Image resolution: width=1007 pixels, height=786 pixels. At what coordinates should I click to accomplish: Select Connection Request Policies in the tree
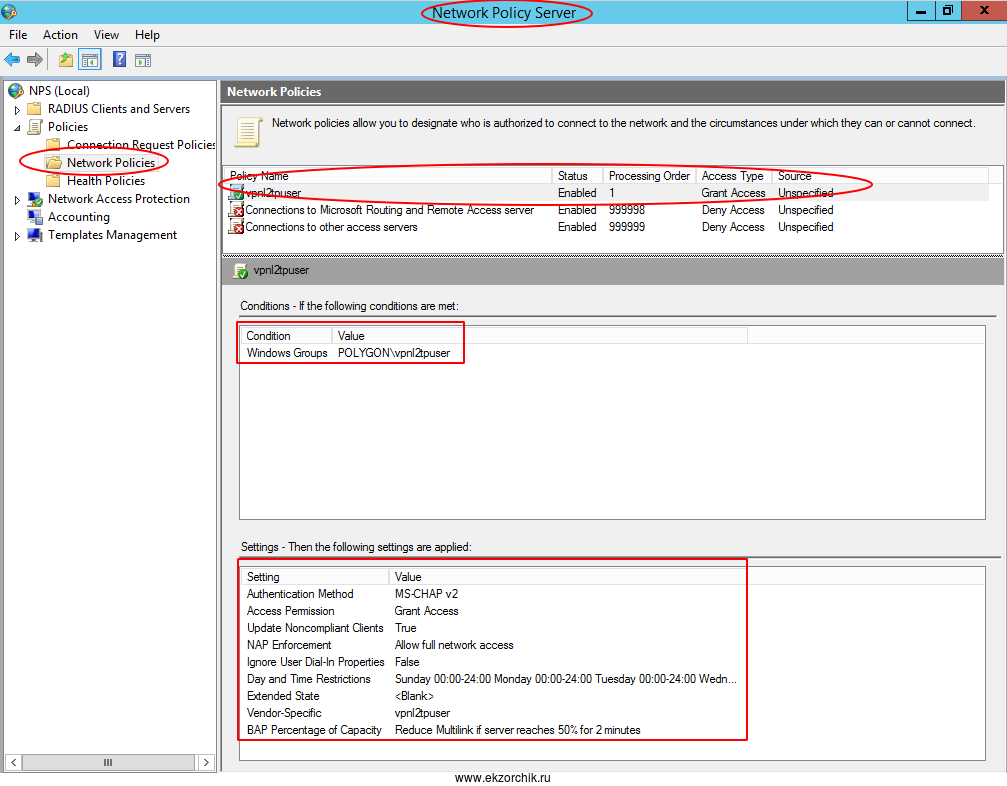tap(140, 145)
